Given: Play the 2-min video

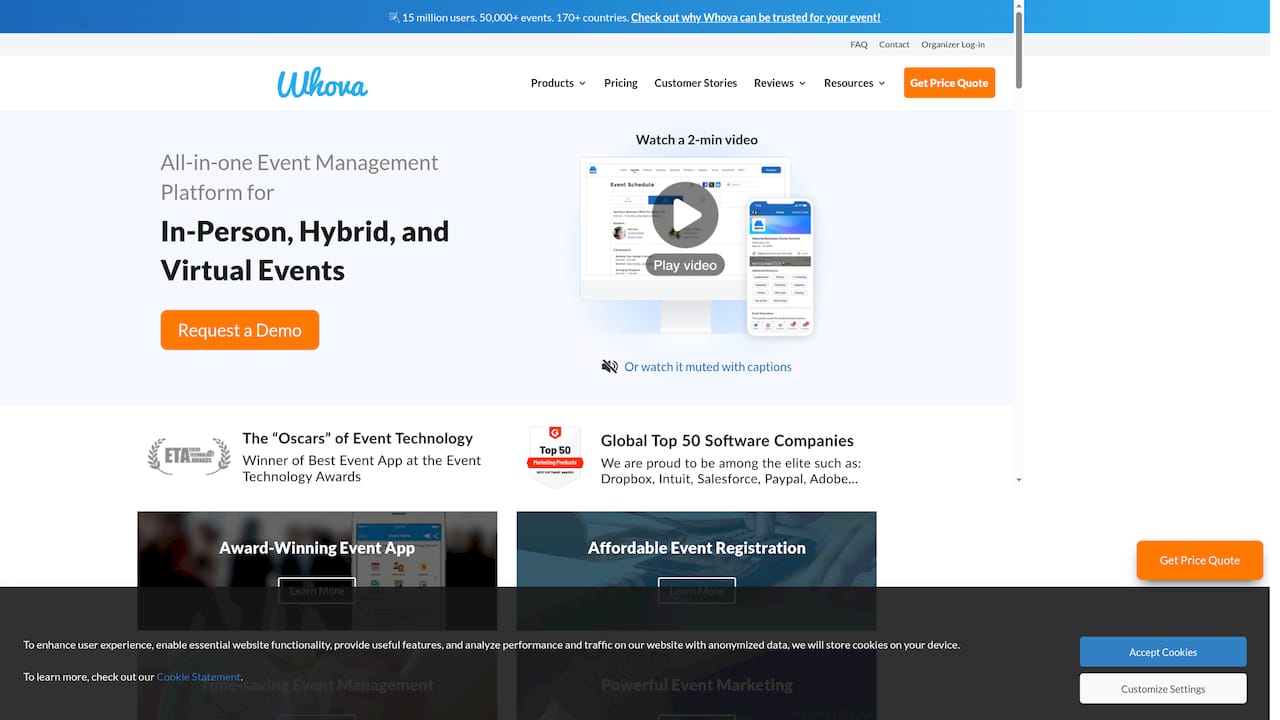Looking at the screenshot, I should 685,214.
